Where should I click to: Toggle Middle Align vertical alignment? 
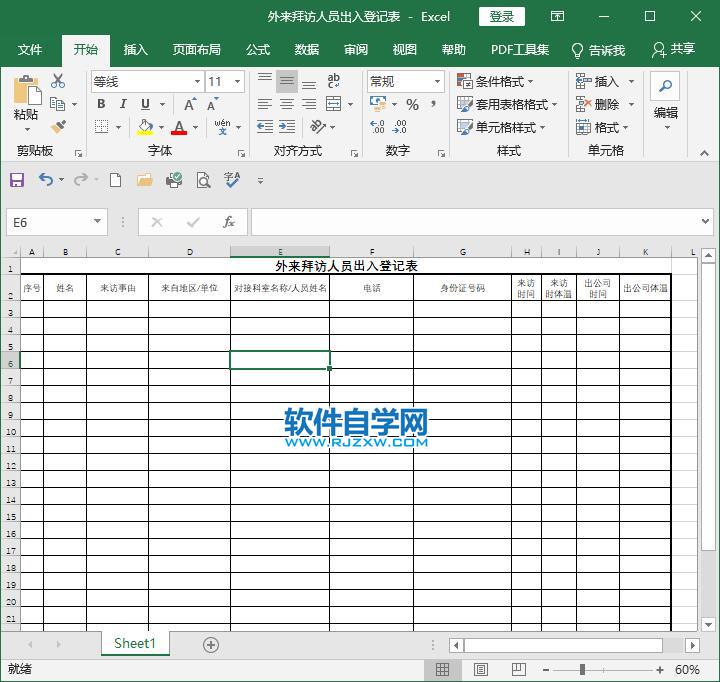[x=287, y=81]
